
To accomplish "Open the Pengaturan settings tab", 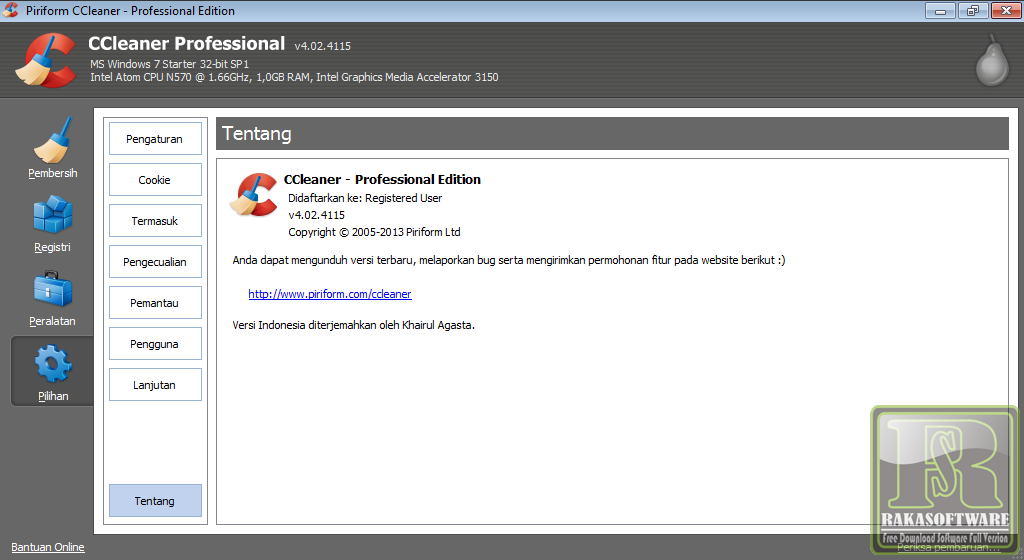I will pyautogui.click(x=155, y=139).
